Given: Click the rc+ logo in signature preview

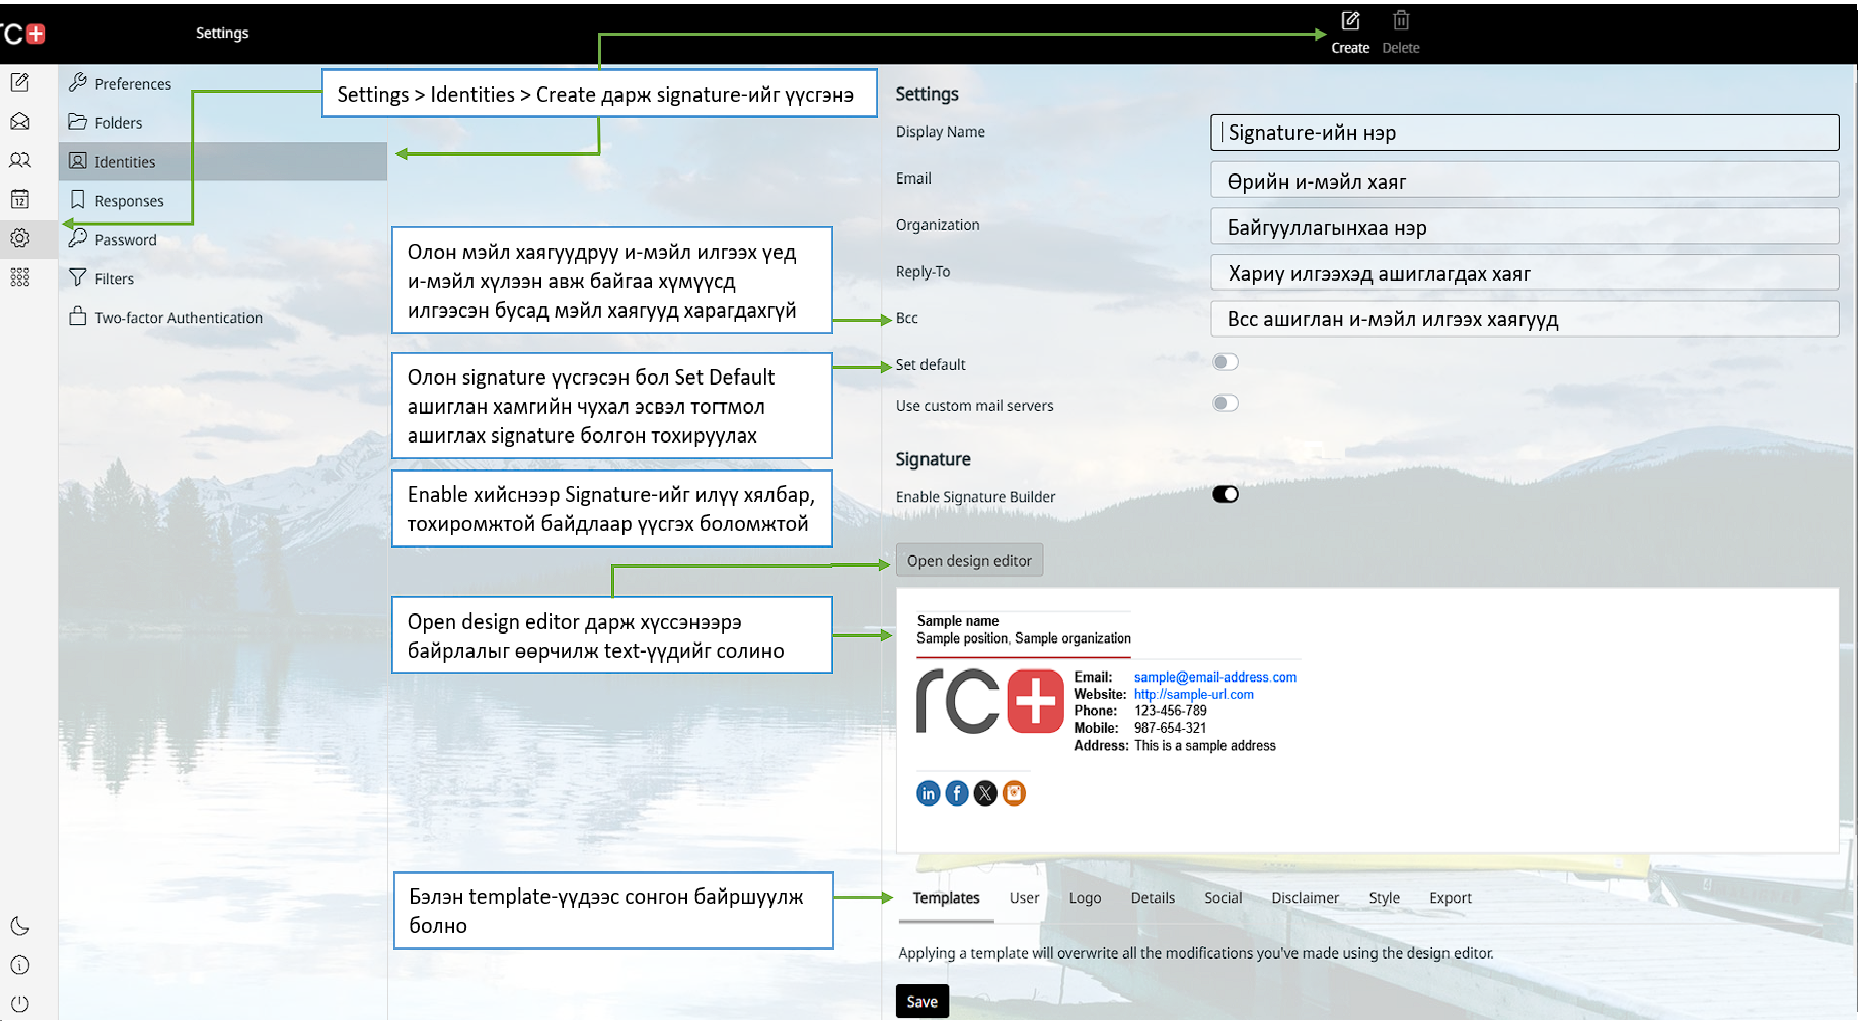Looking at the screenshot, I should pos(990,701).
